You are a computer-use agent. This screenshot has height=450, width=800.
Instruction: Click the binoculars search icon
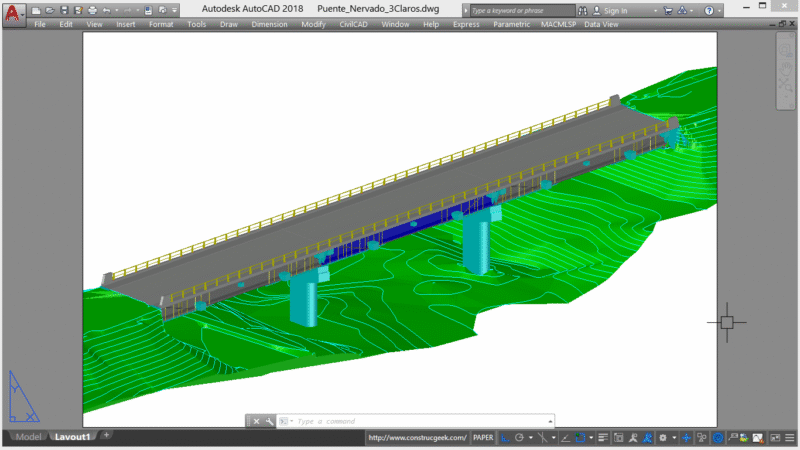point(582,10)
